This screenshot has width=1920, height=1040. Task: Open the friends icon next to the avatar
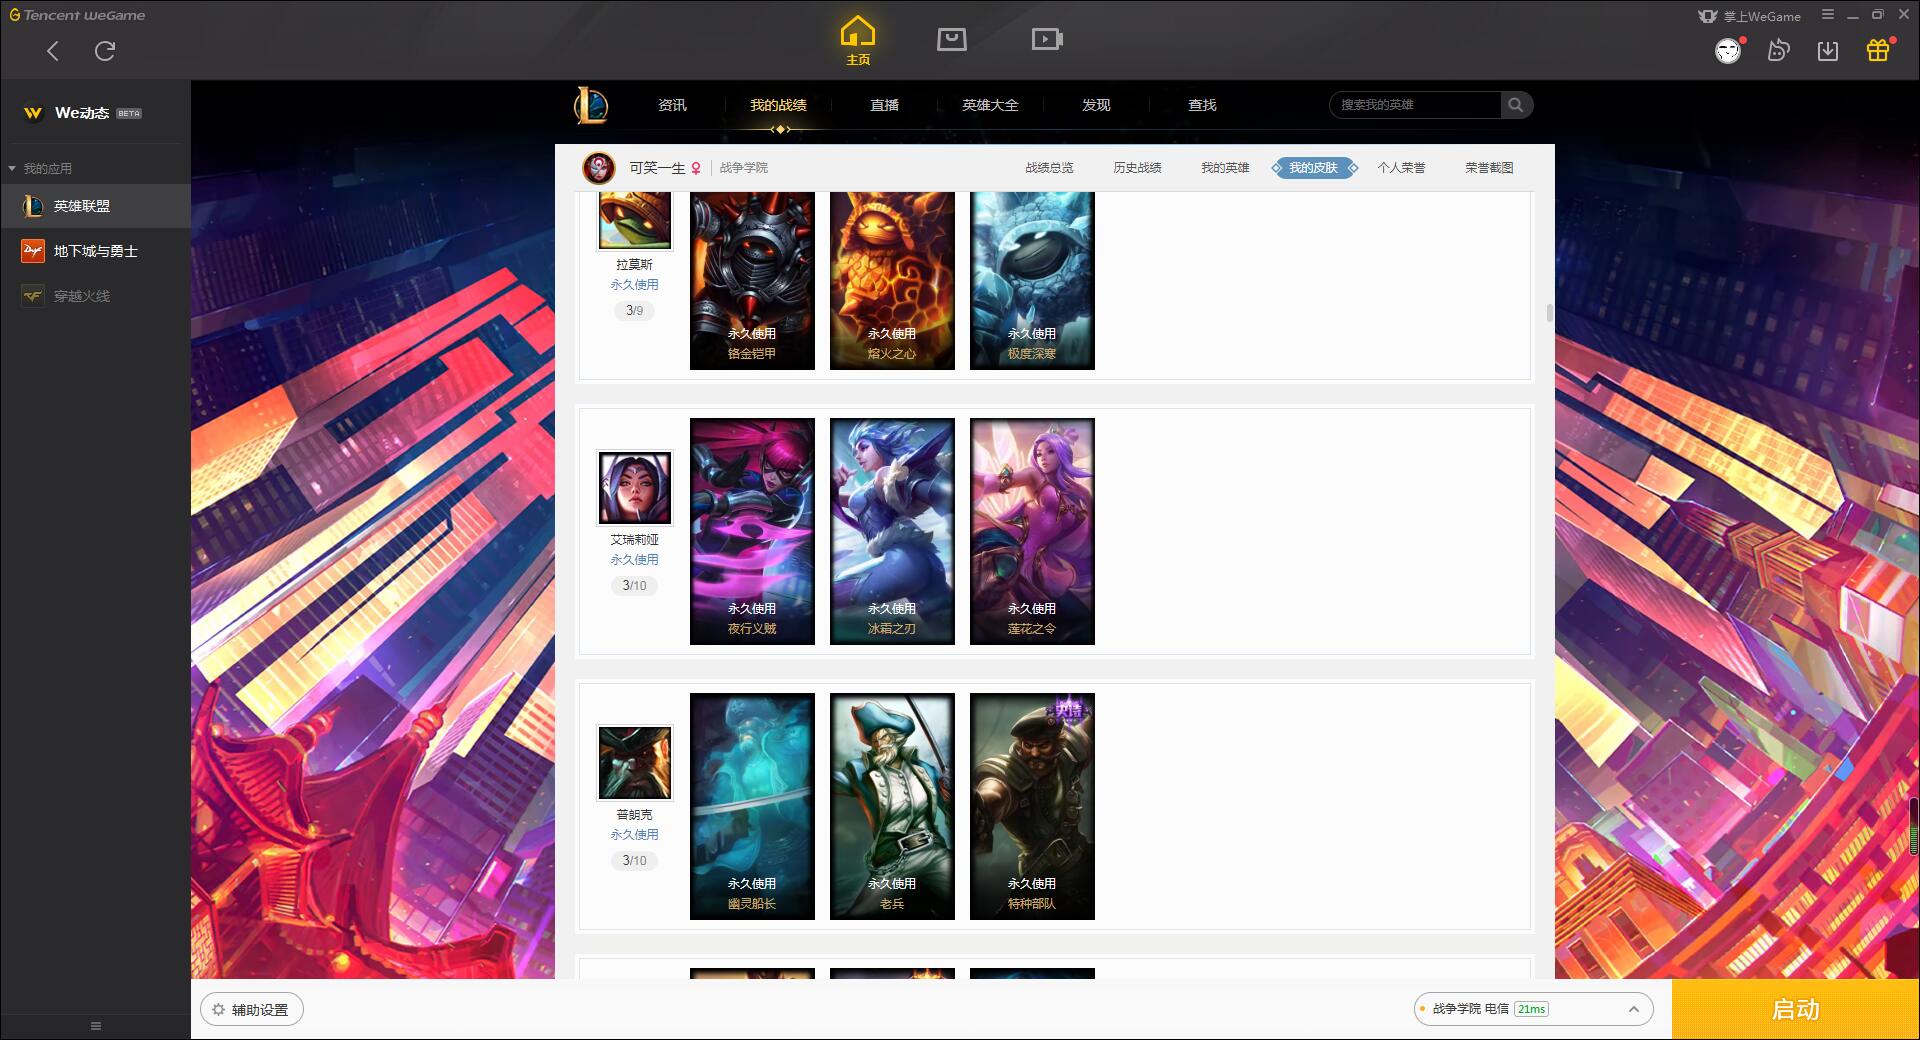[1778, 50]
